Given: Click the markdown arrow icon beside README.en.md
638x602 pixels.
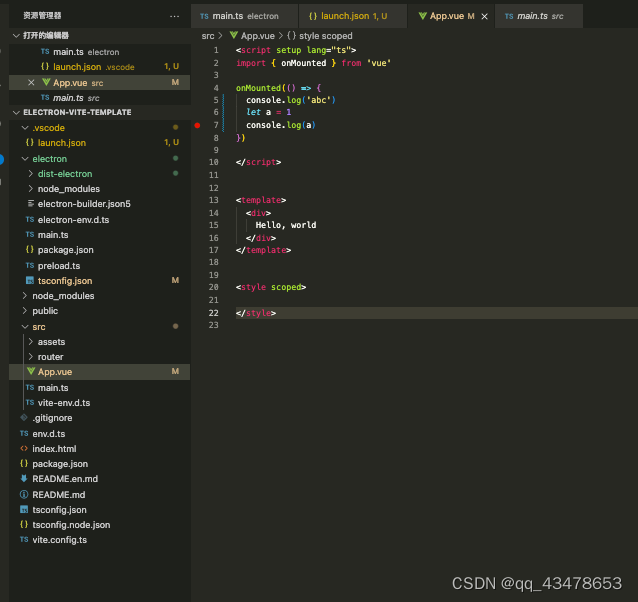Looking at the screenshot, I should tap(24, 479).
